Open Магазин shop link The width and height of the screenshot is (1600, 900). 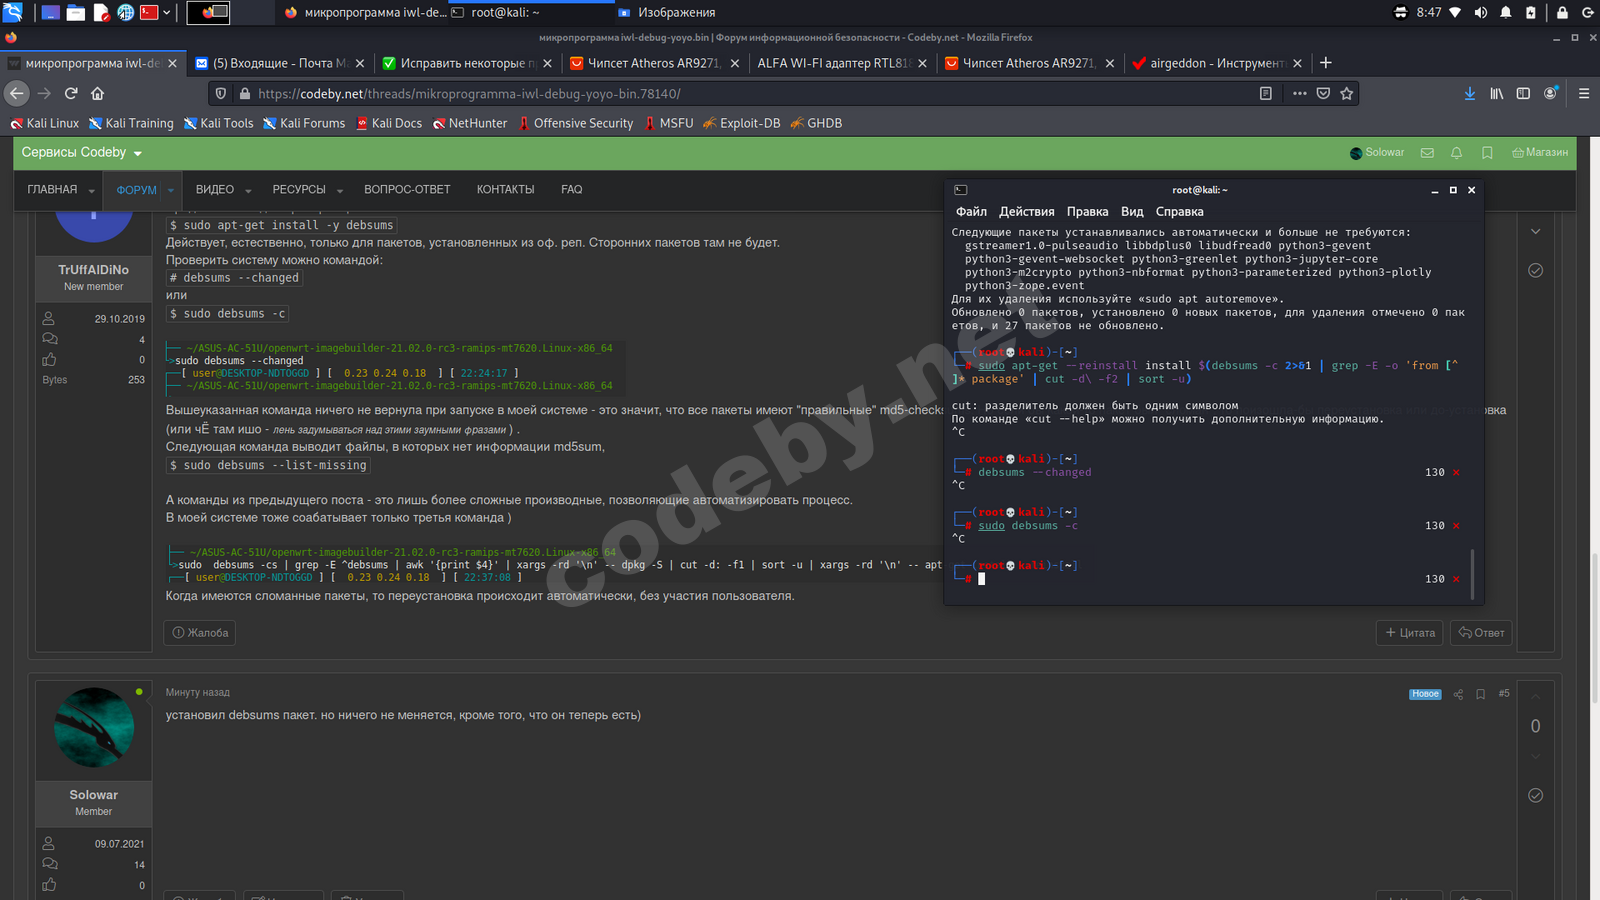click(1540, 153)
